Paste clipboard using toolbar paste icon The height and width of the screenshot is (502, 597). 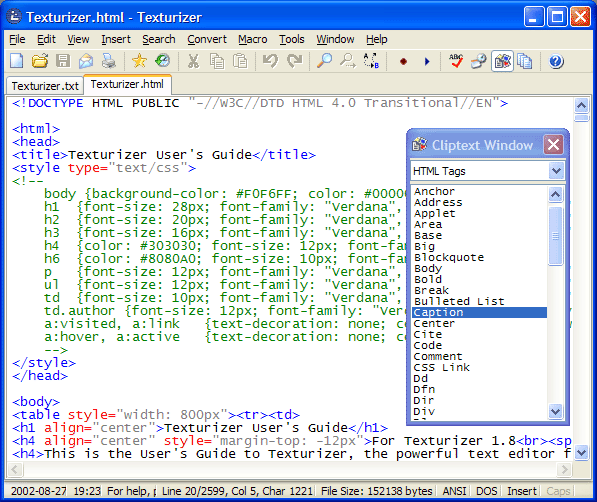[x=240, y=61]
